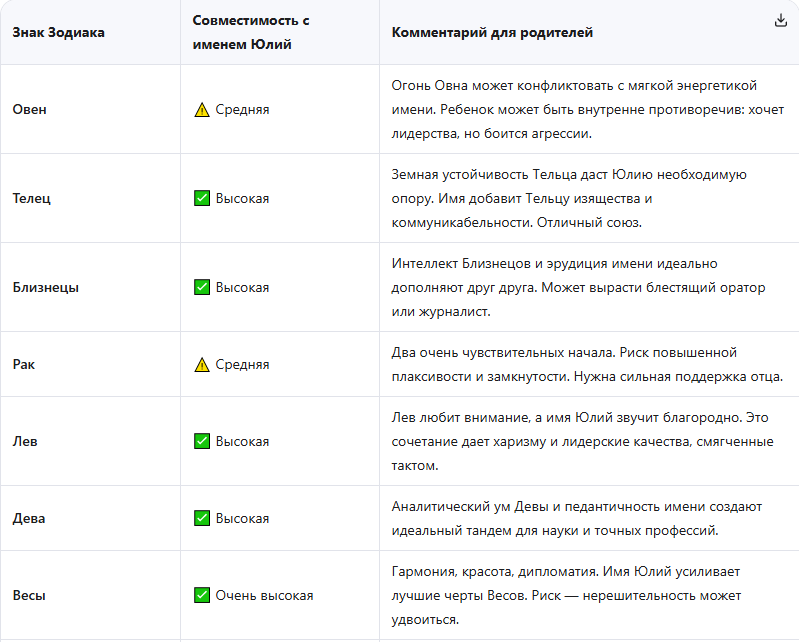The image size is (799, 642).
Task: Click the green check icon for Весы
Action: click(x=202, y=595)
